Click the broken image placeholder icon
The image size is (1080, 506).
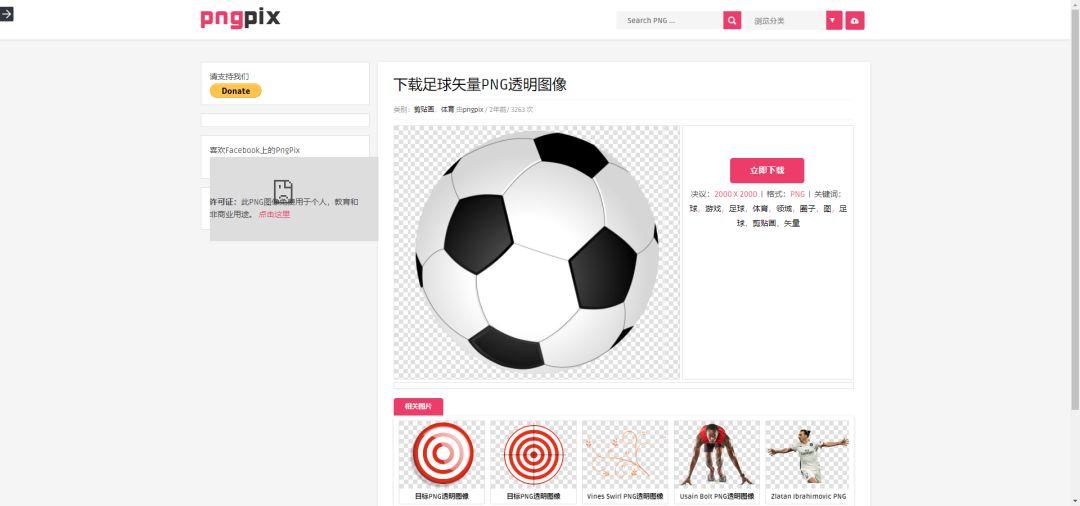[283, 191]
